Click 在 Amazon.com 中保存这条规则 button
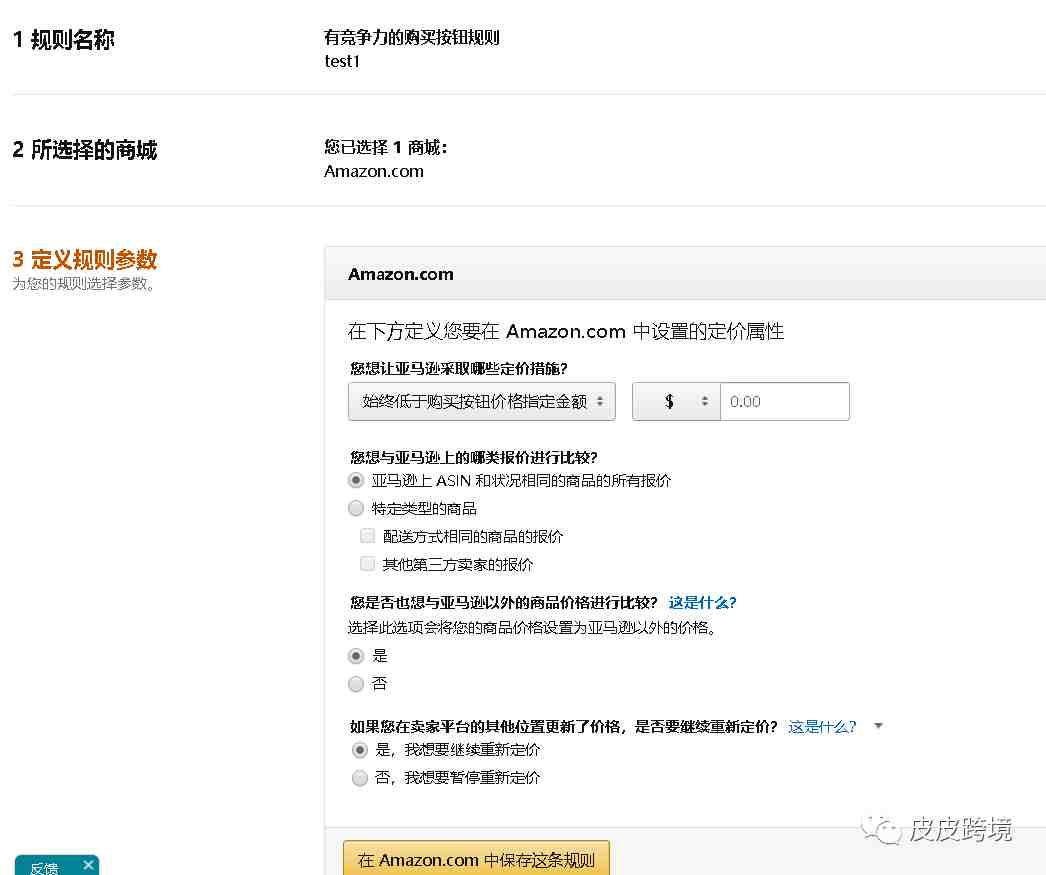The height and width of the screenshot is (875, 1046). [x=476, y=858]
